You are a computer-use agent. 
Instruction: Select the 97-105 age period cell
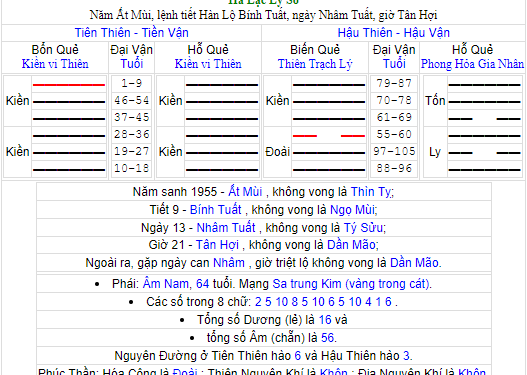[x=394, y=151]
